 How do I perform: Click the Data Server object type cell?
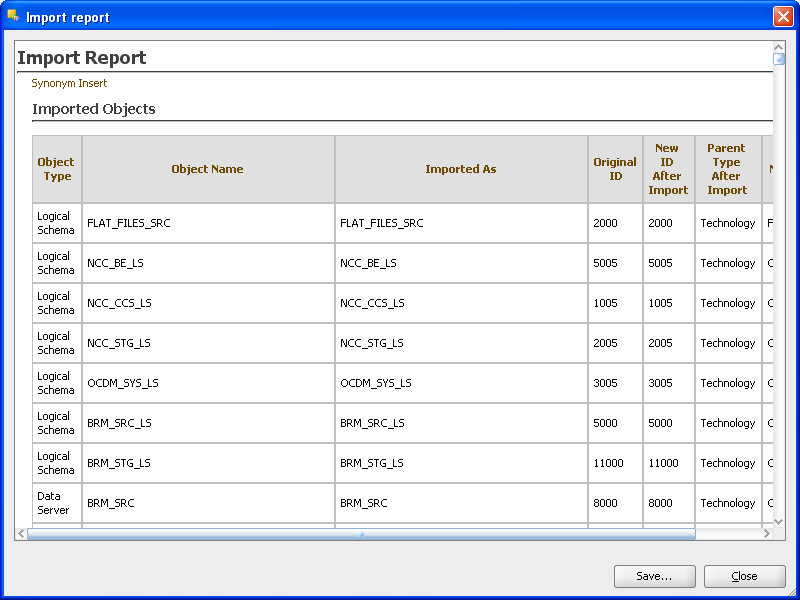53,503
